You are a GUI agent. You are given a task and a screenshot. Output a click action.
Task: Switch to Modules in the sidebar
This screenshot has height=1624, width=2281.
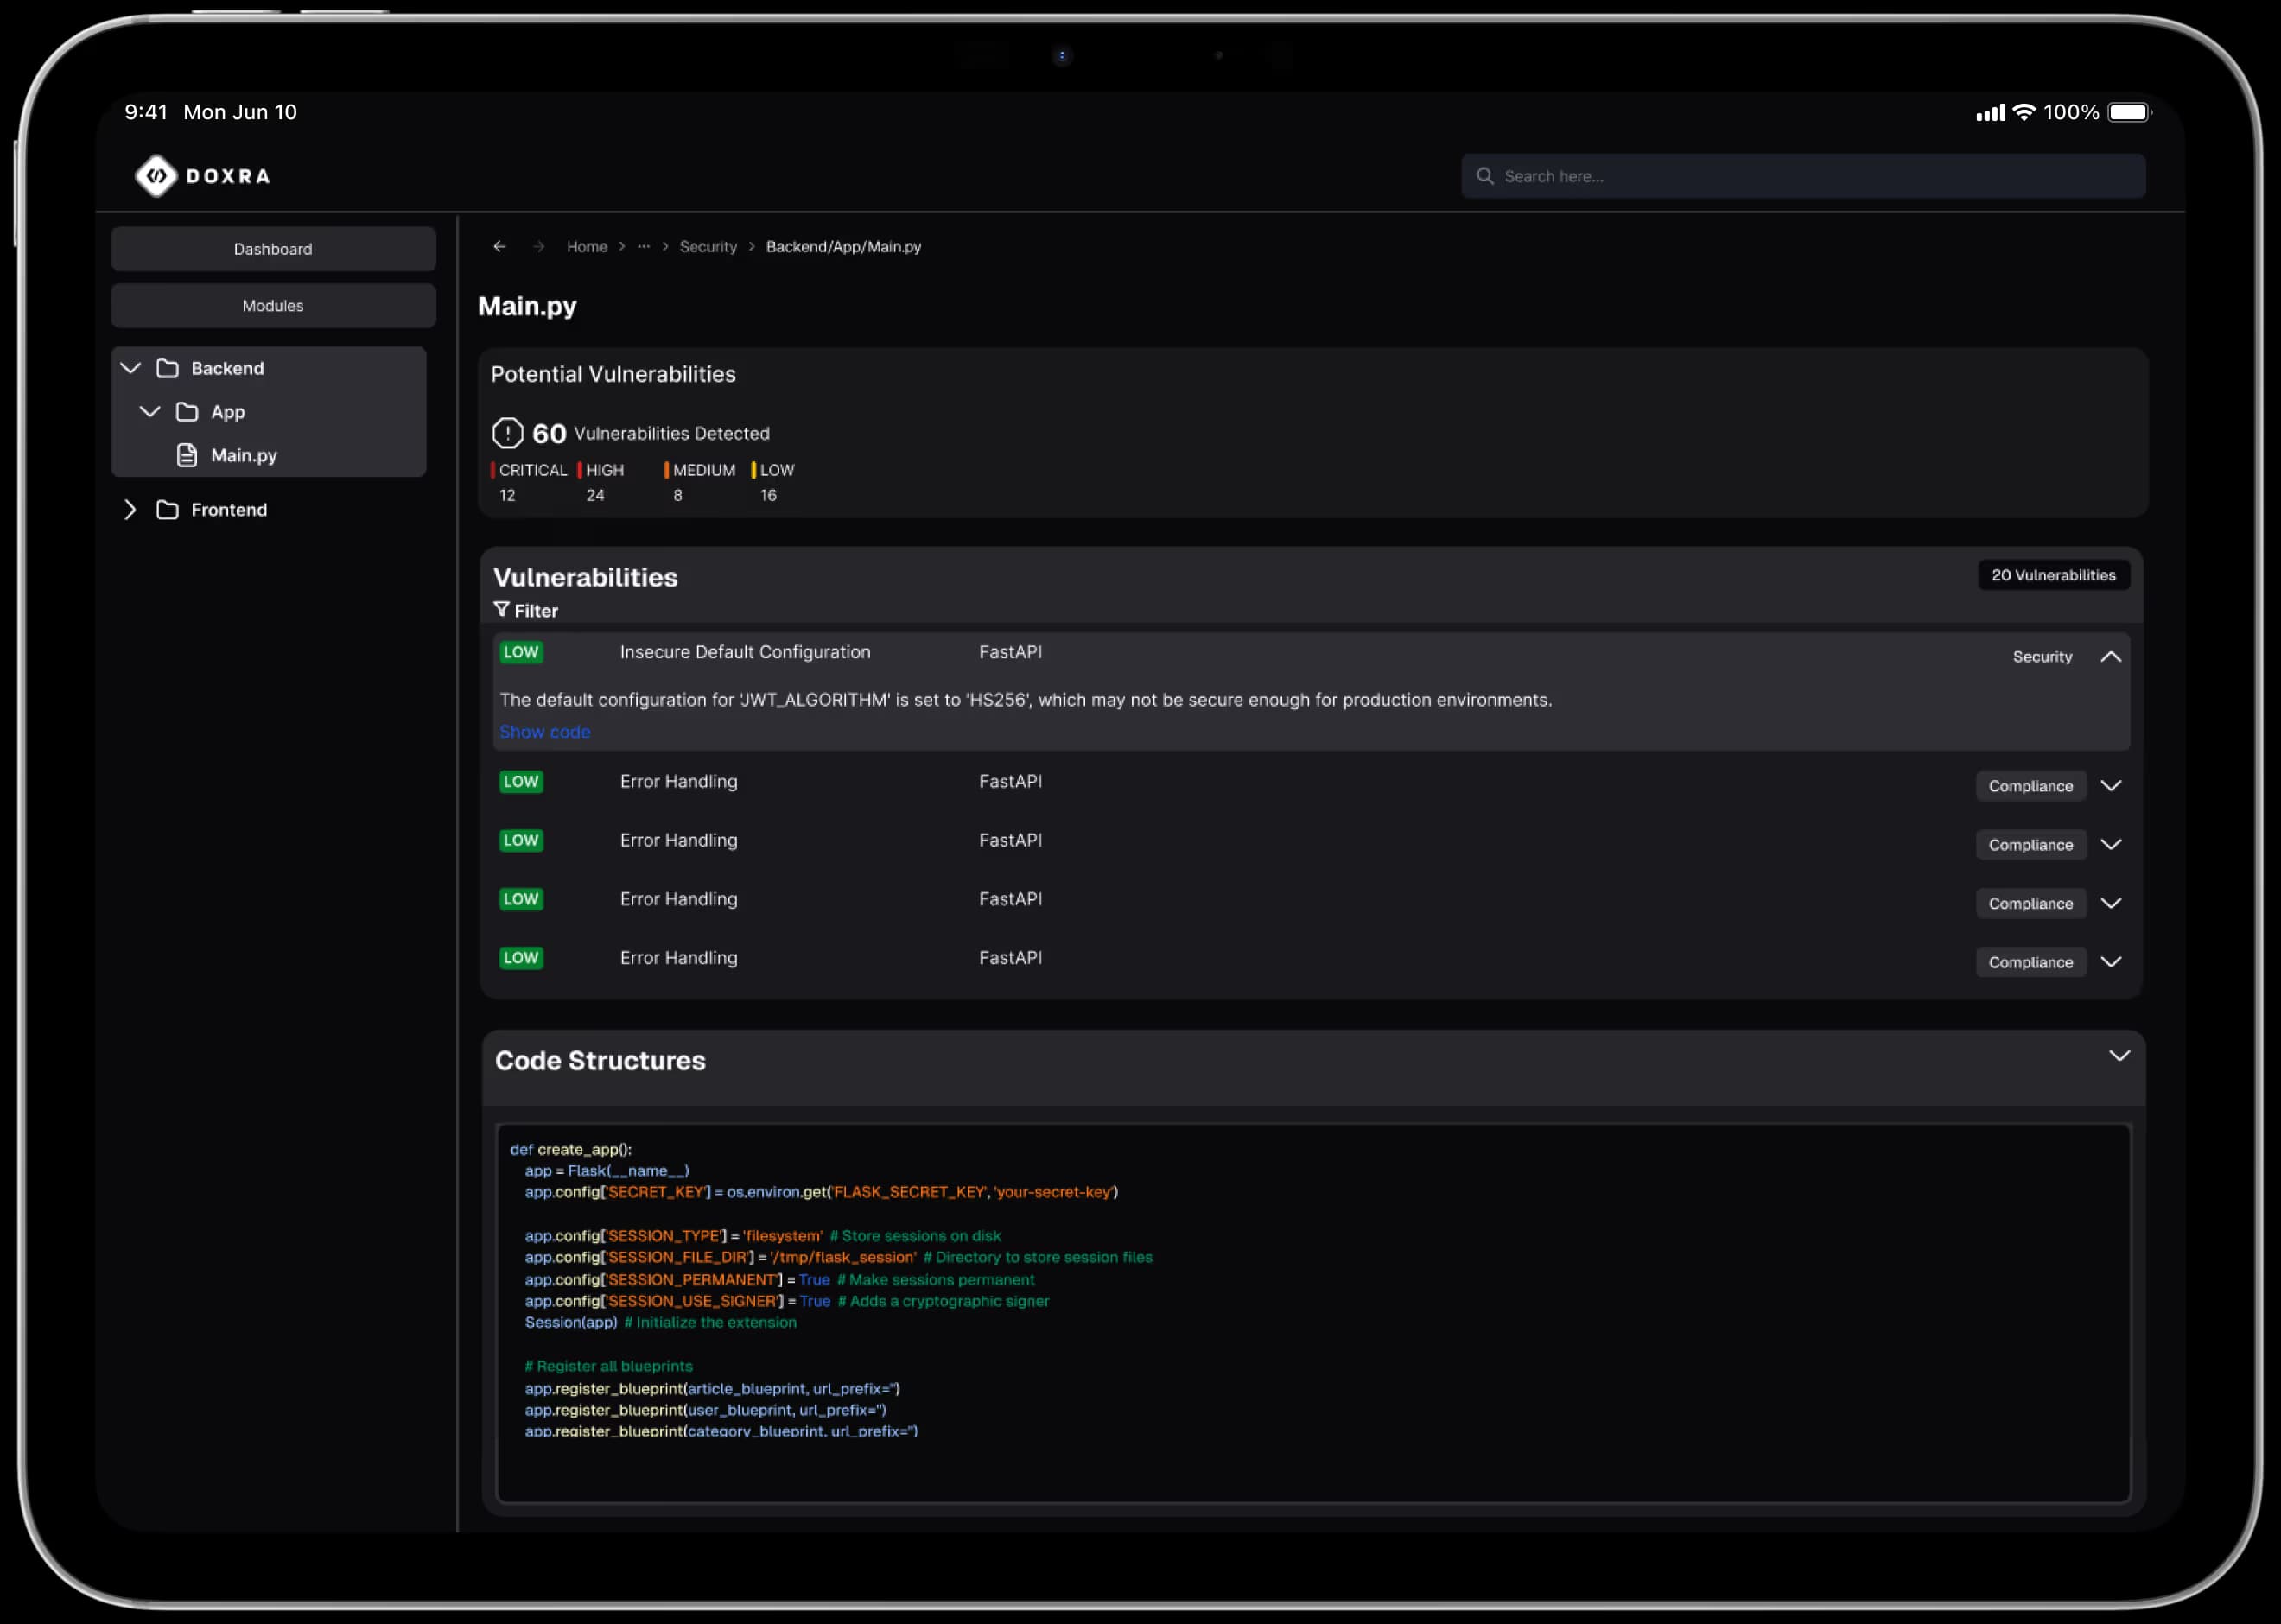(x=272, y=305)
